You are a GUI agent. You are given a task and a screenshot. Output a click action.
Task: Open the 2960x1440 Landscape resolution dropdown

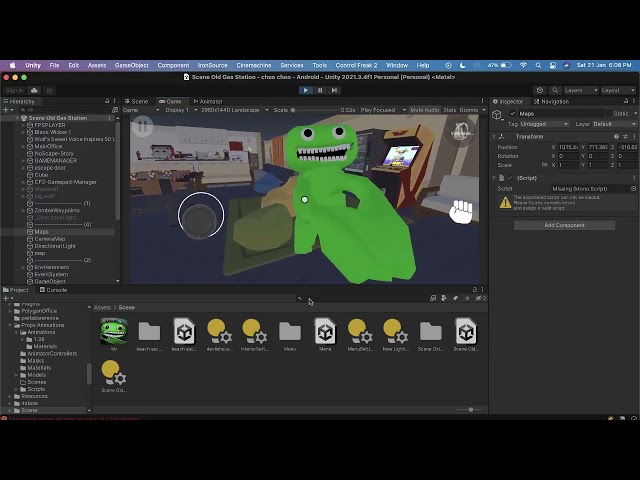coord(235,110)
